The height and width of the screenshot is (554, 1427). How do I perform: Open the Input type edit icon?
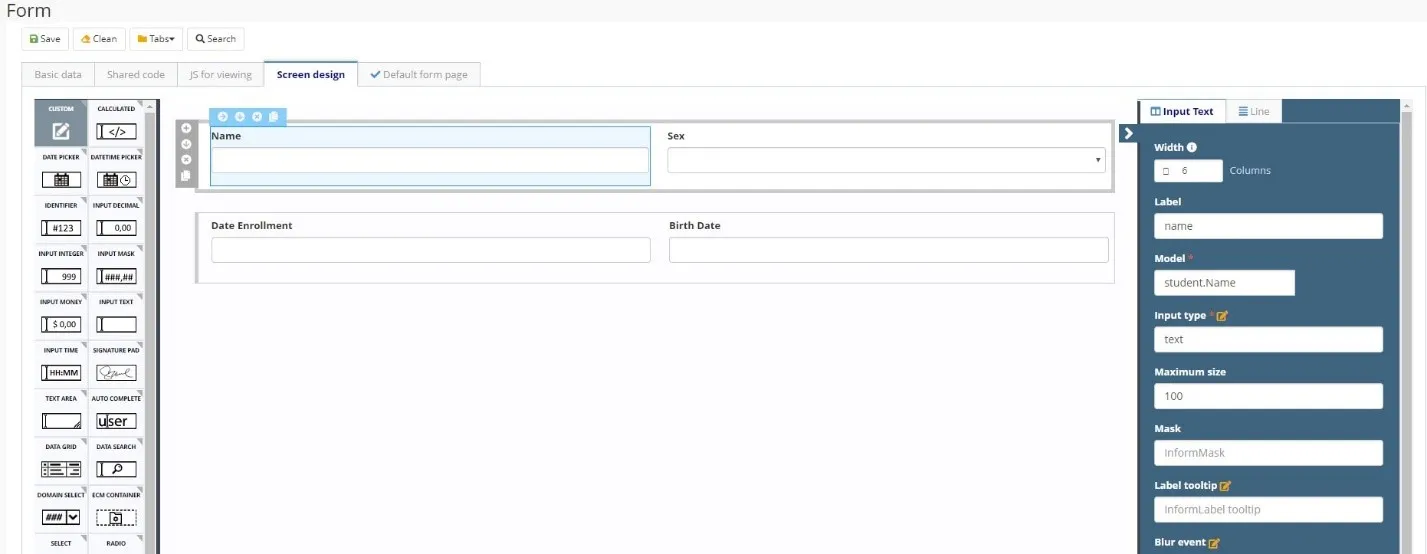pyautogui.click(x=1222, y=316)
